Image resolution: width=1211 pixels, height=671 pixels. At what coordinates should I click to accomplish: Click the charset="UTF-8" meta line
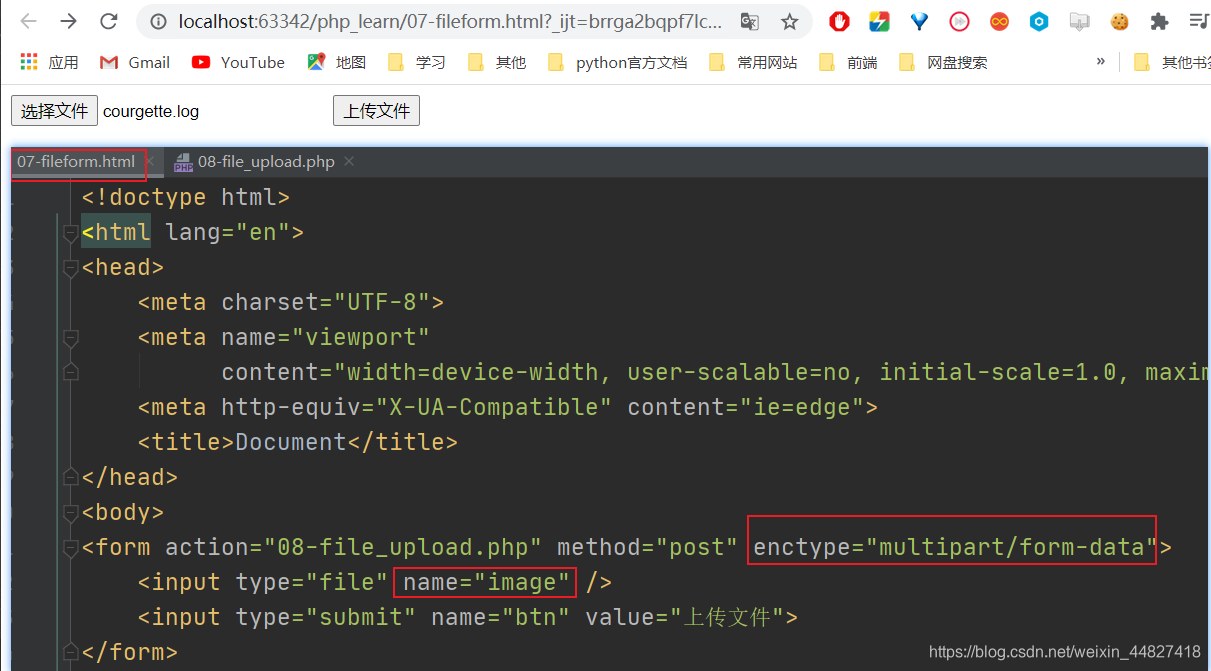pyautogui.click(x=291, y=302)
